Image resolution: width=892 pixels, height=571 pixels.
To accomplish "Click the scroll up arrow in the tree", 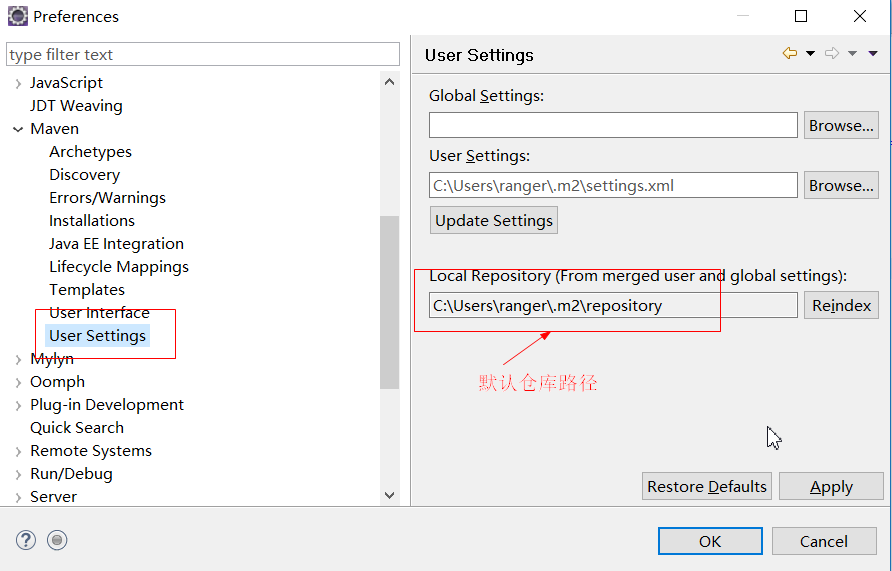I will pos(390,82).
